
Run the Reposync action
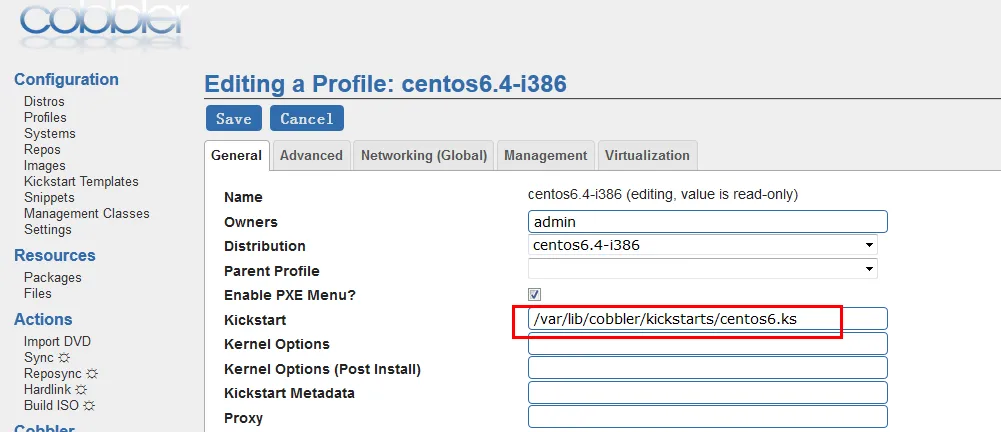click(60, 373)
